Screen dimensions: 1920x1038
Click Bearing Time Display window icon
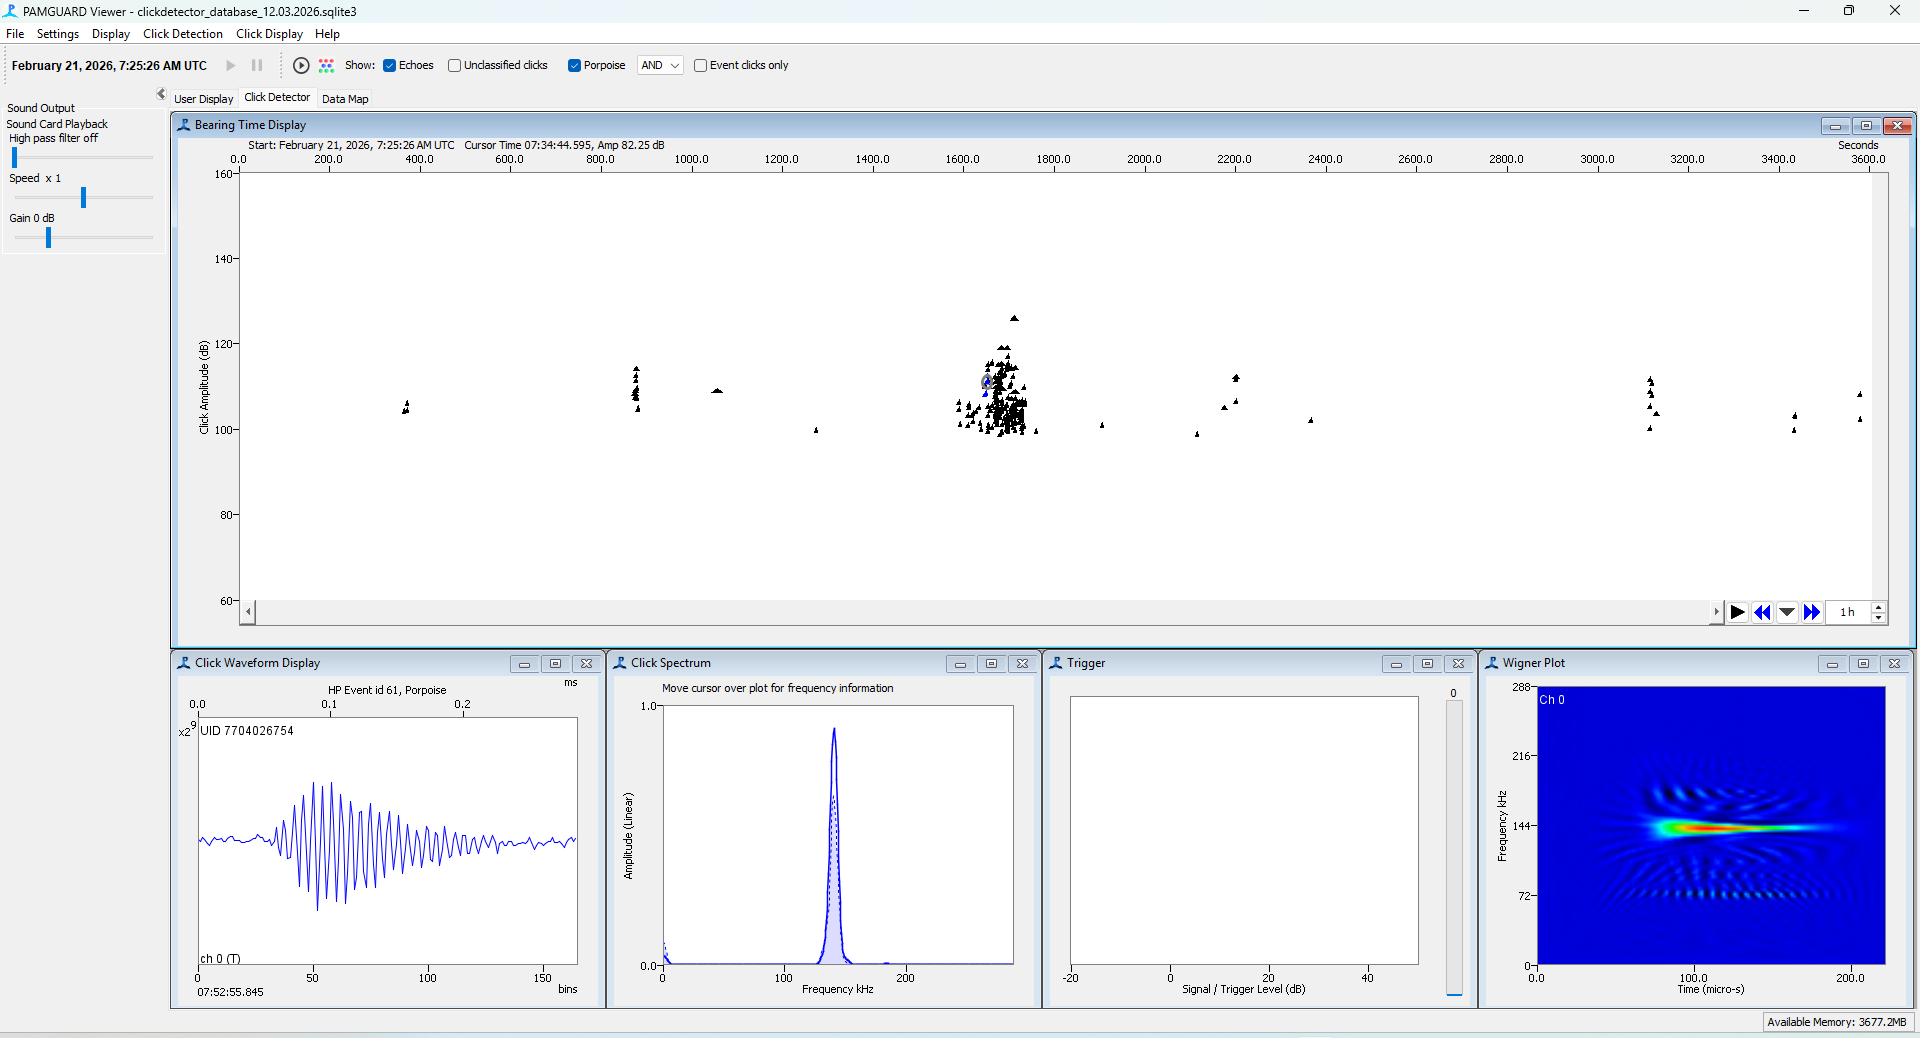point(184,125)
